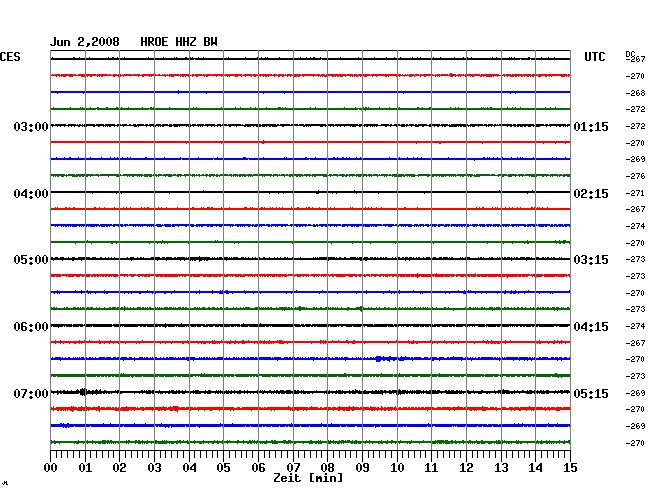Click the '02' minute tick label
Viewport: 650px width, 494px height.
(119, 468)
